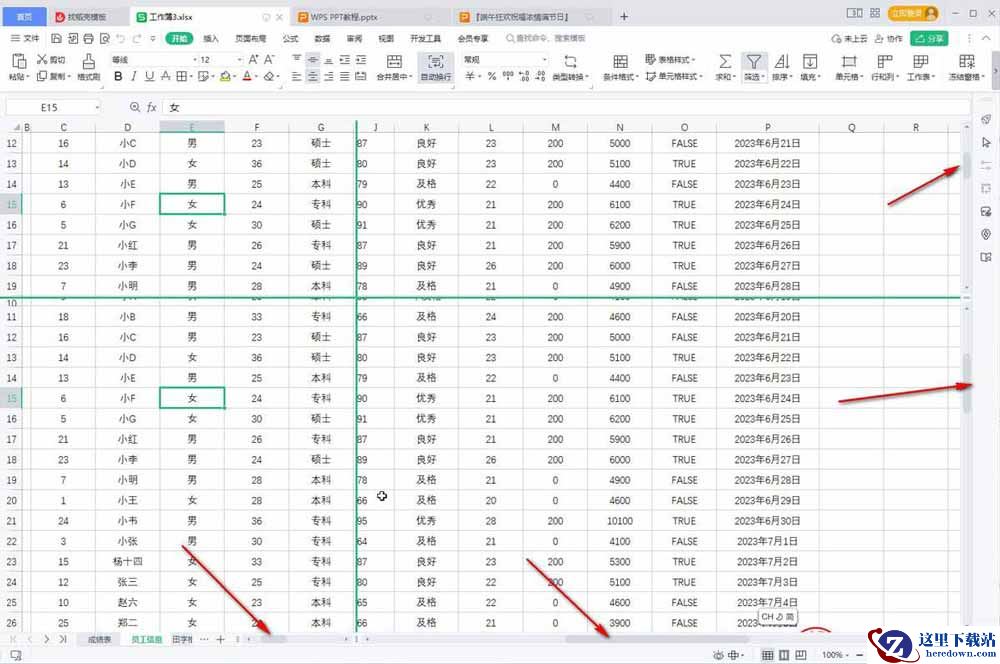The width and height of the screenshot is (1000, 664).
Task: Toggle align text left
Action: point(297,77)
